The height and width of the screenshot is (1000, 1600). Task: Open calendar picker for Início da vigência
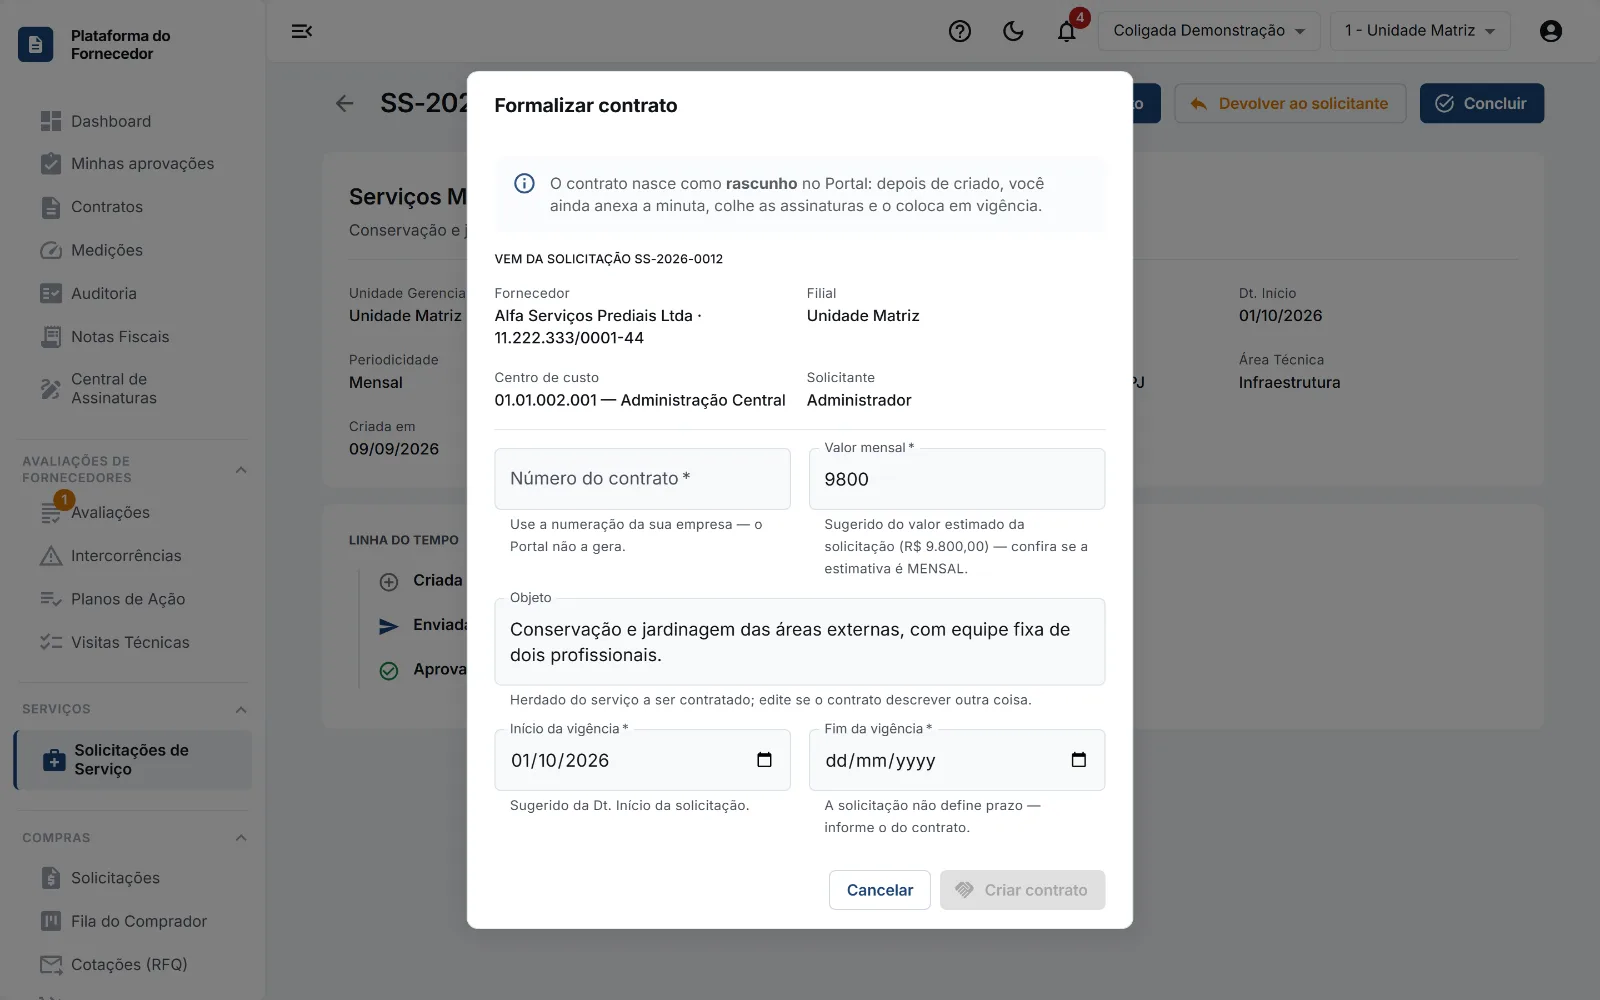(764, 760)
